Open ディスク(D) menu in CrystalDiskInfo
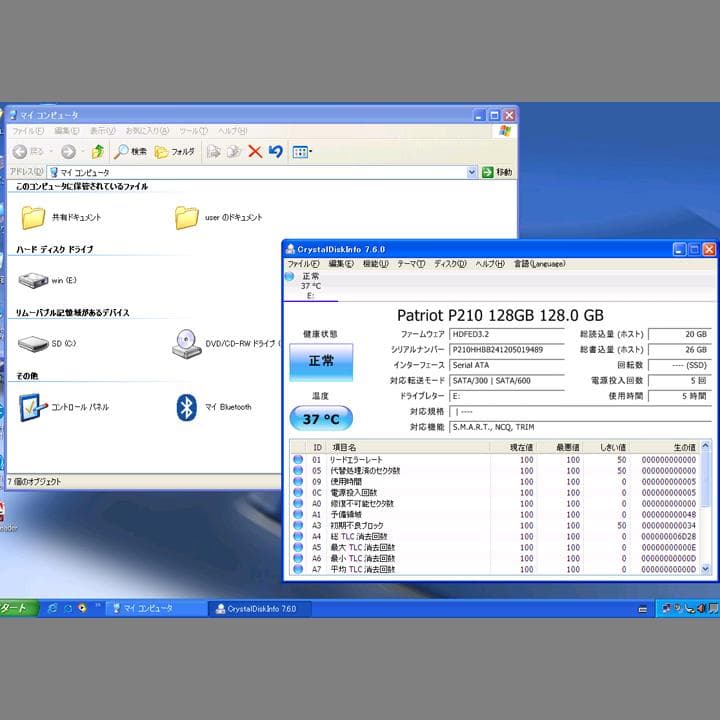Image resolution: width=720 pixels, height=720 pixels. tap(450, 264)
